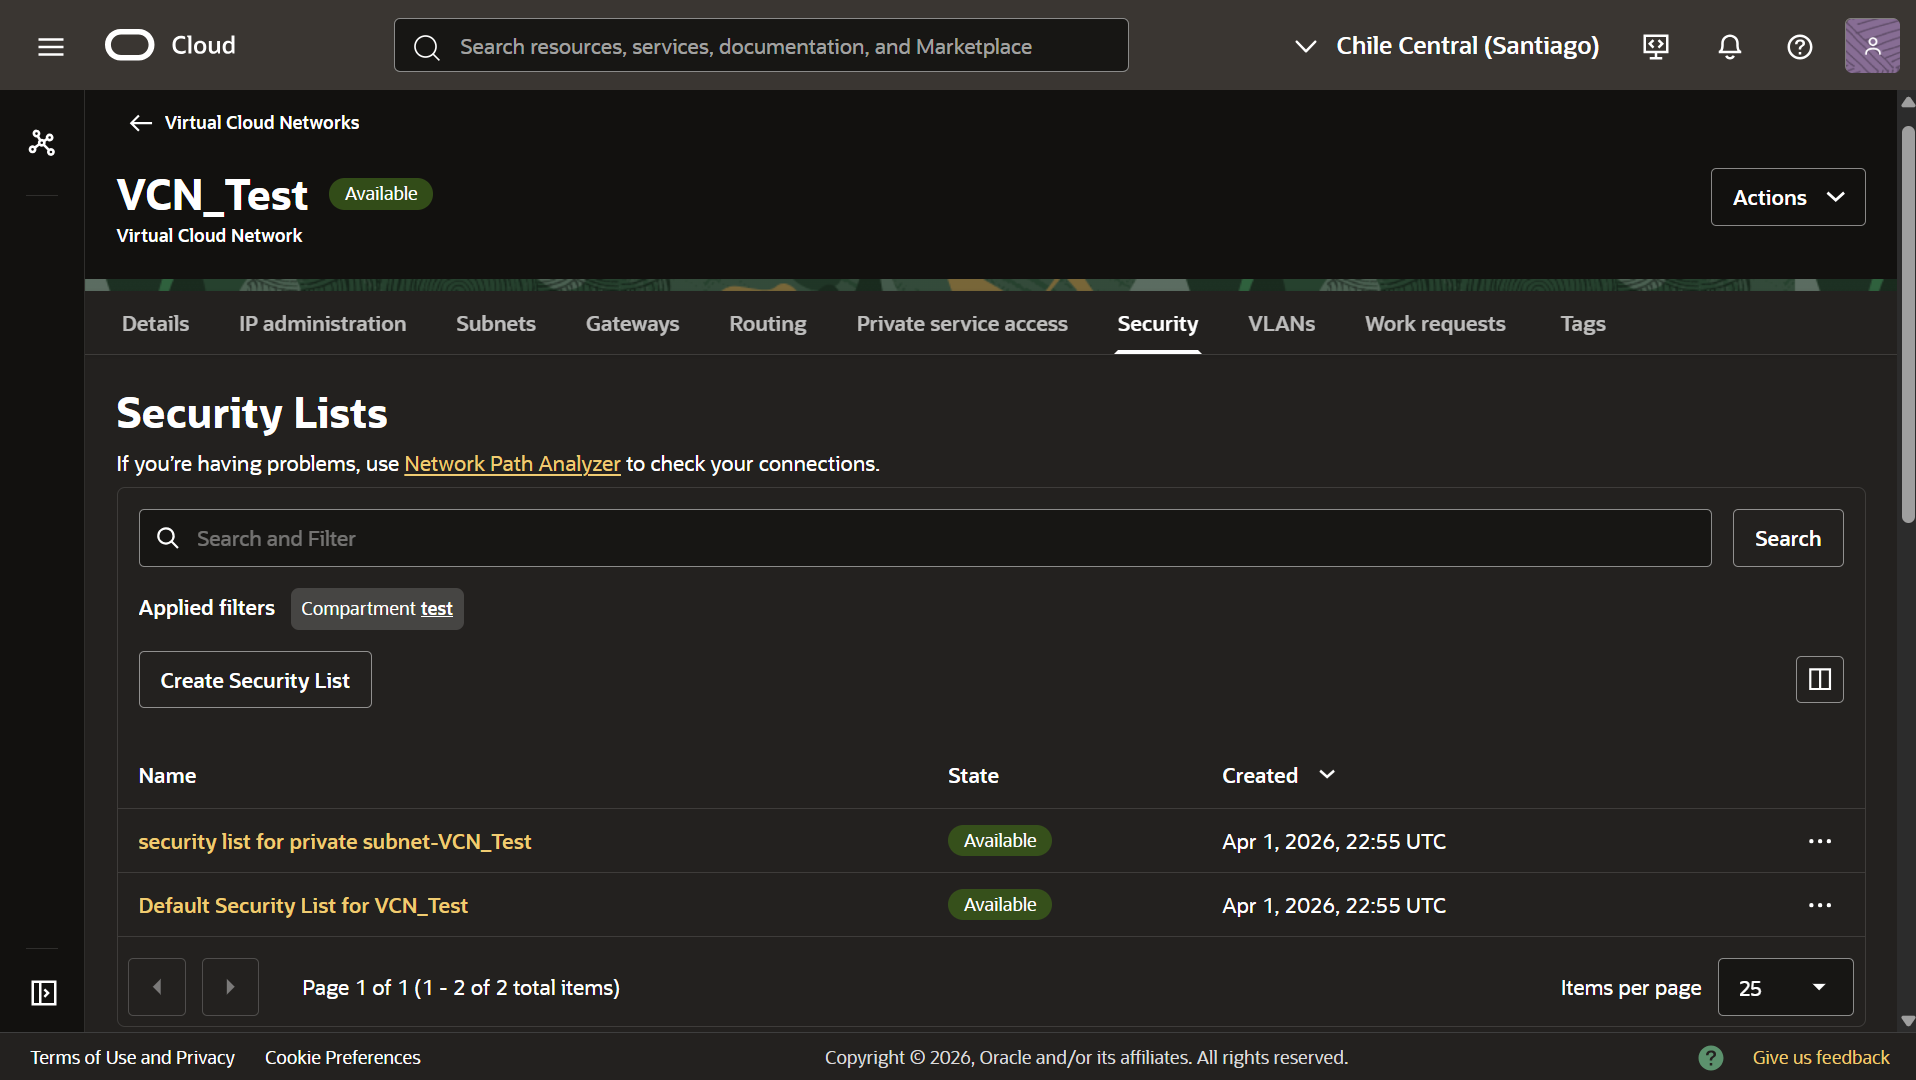Click the Search button
Screen dimensions: 1916x1080
[x=1788, y=538]
